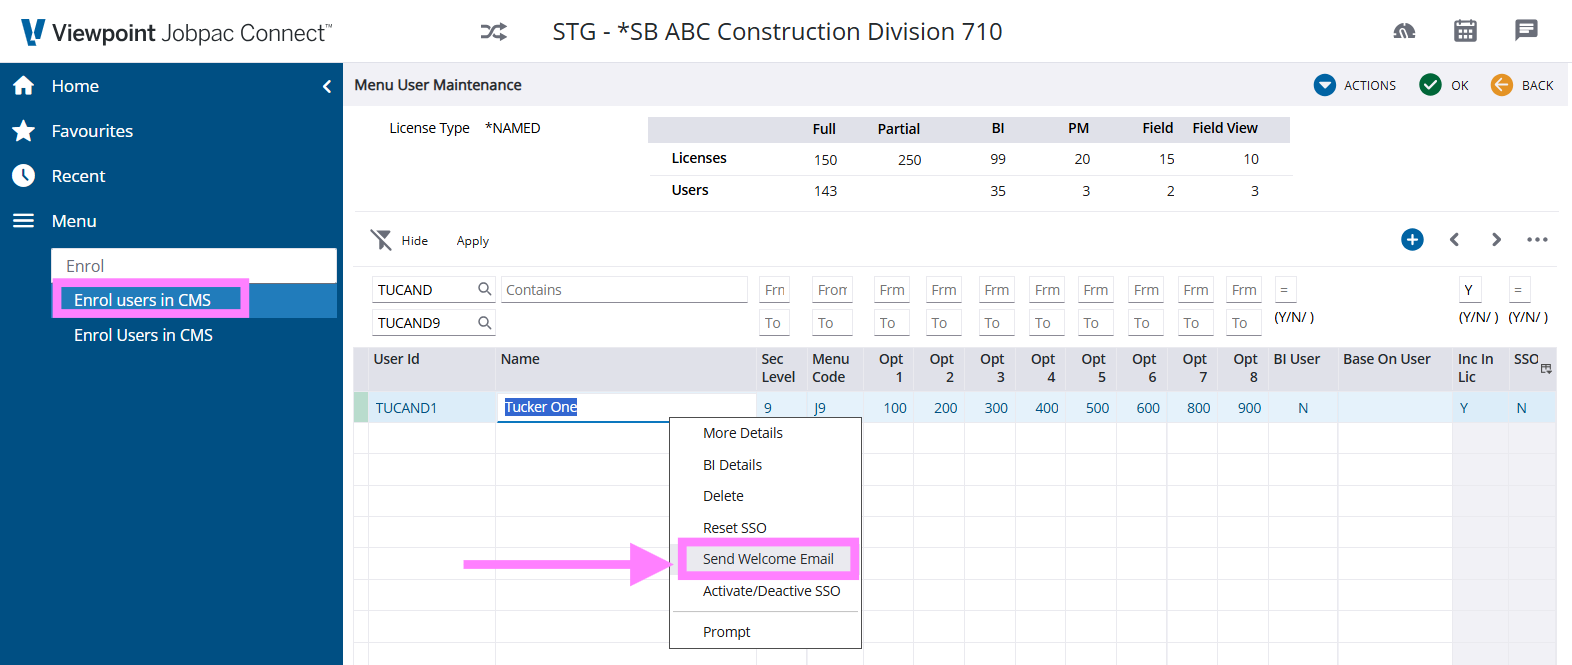
Task: Open the calendar icon in header
Action: pyautogui.click(x=1465, y=31)
